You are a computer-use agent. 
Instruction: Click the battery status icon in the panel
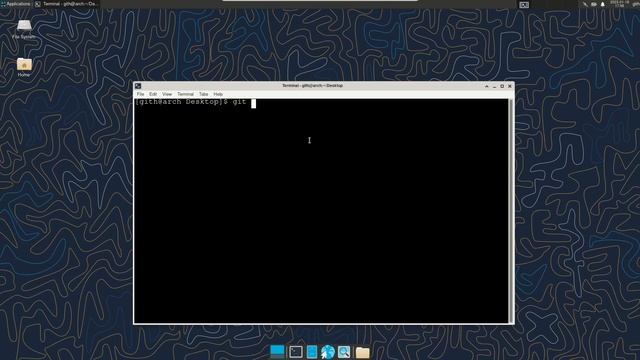[594, 4]
